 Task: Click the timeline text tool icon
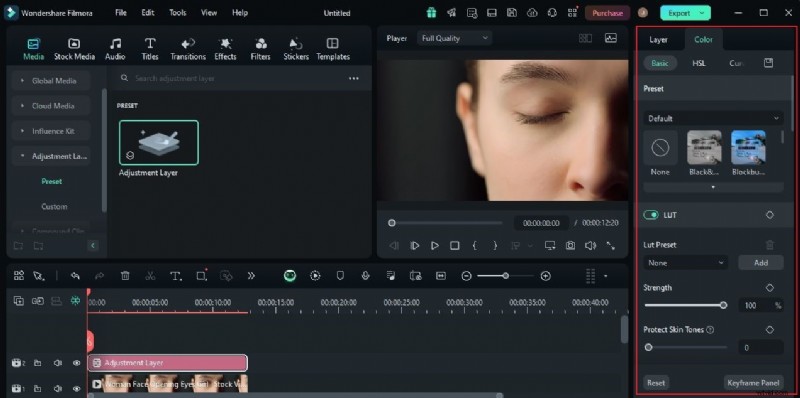tap(176, 276)
